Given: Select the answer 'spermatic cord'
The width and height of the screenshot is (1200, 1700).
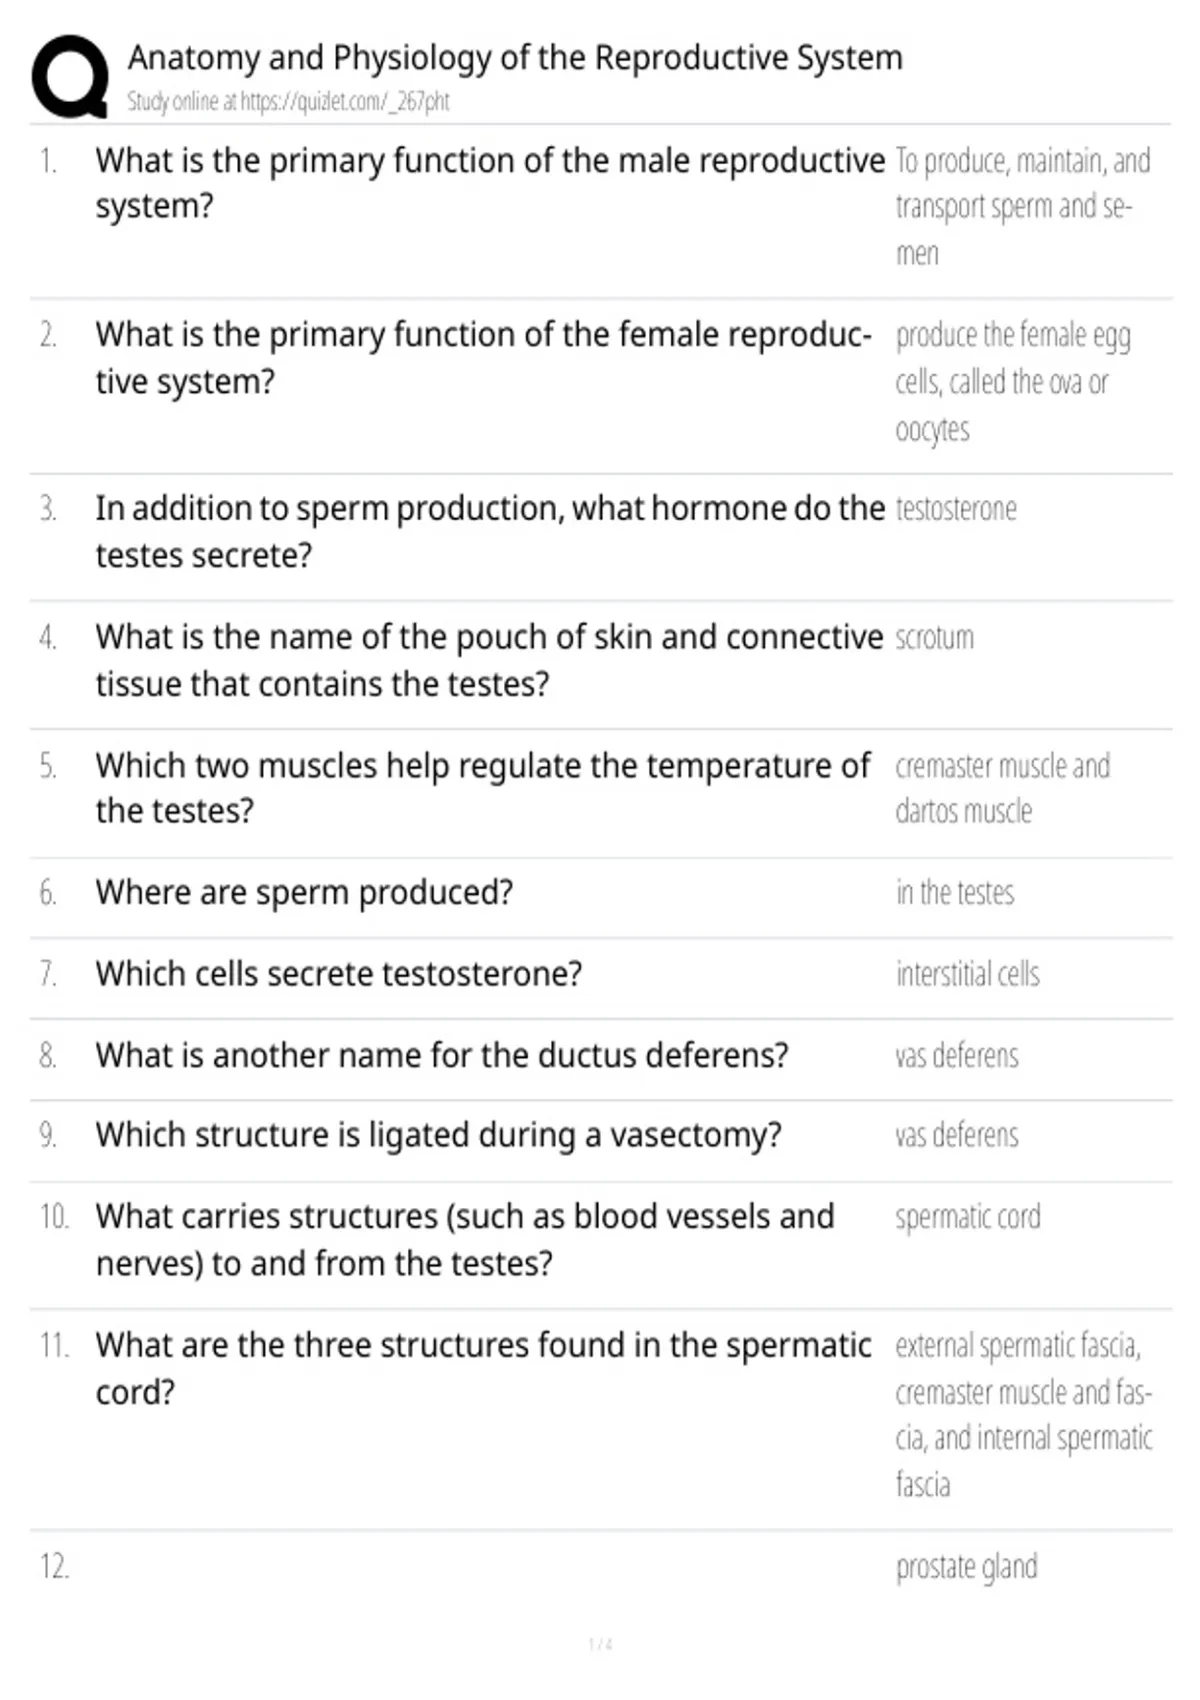Looking at the screenshot, I should pyautogui.click(x=968, y=1217).
